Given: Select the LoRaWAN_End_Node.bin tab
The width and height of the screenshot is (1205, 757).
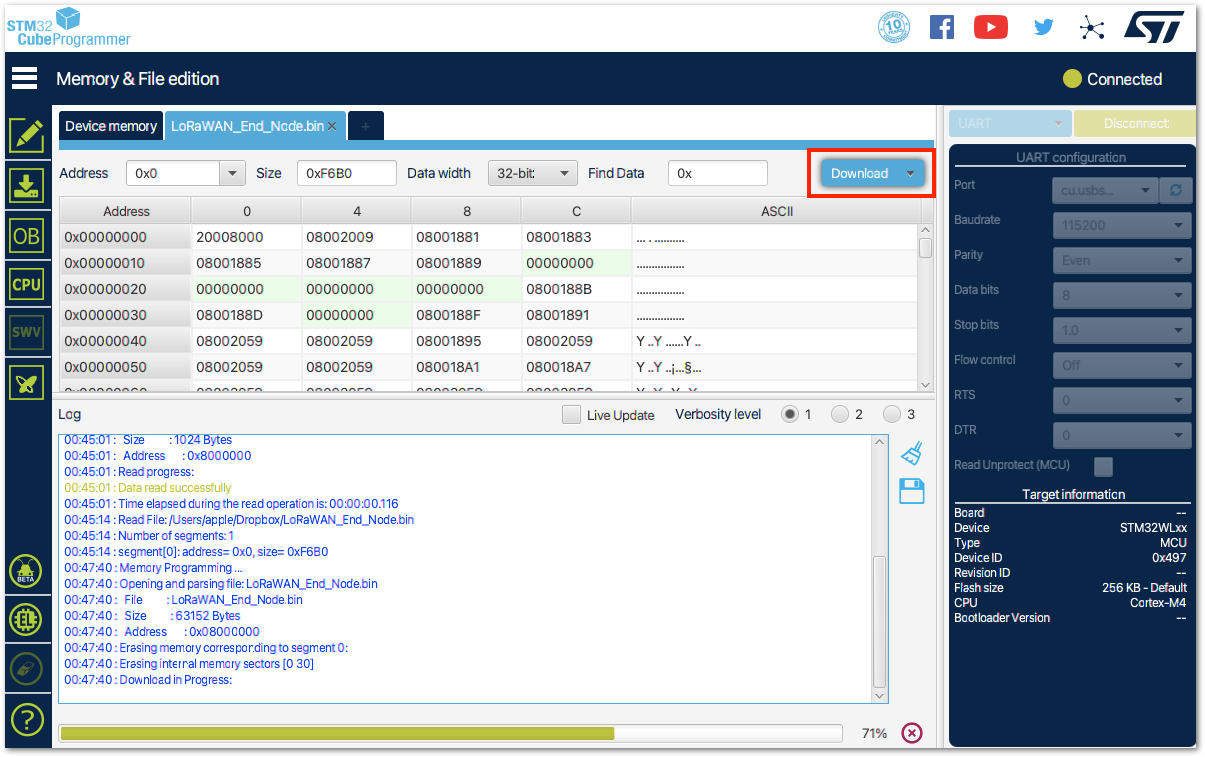Looking at the screenshot, I should (x=247, y=126).
